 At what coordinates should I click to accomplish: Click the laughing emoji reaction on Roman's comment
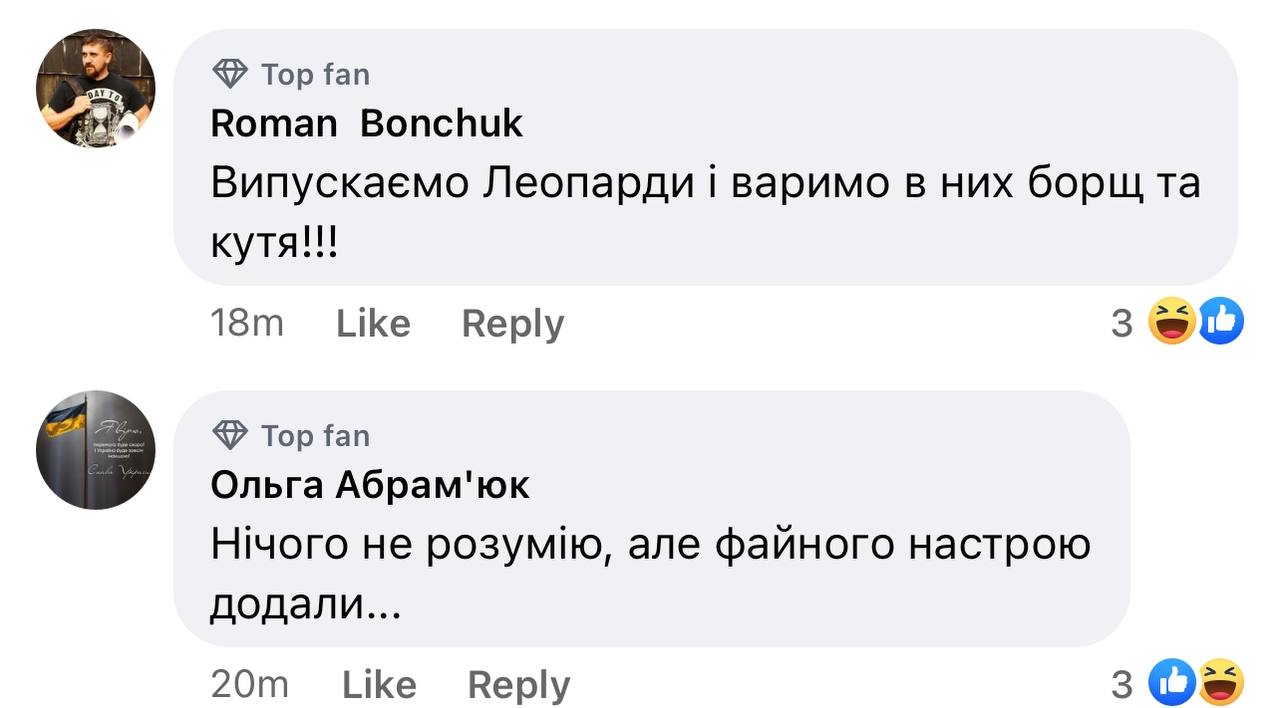(1172, 322)
